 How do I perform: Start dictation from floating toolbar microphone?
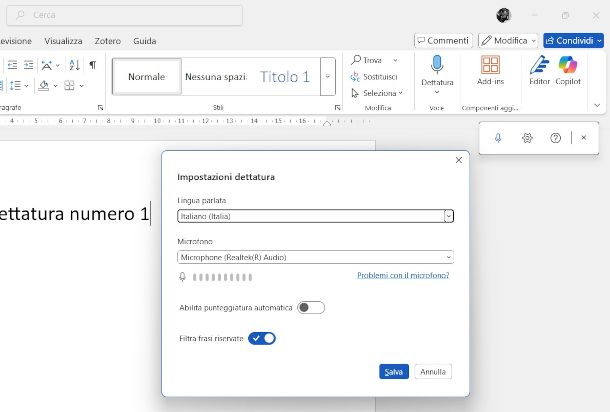point(498,138)
